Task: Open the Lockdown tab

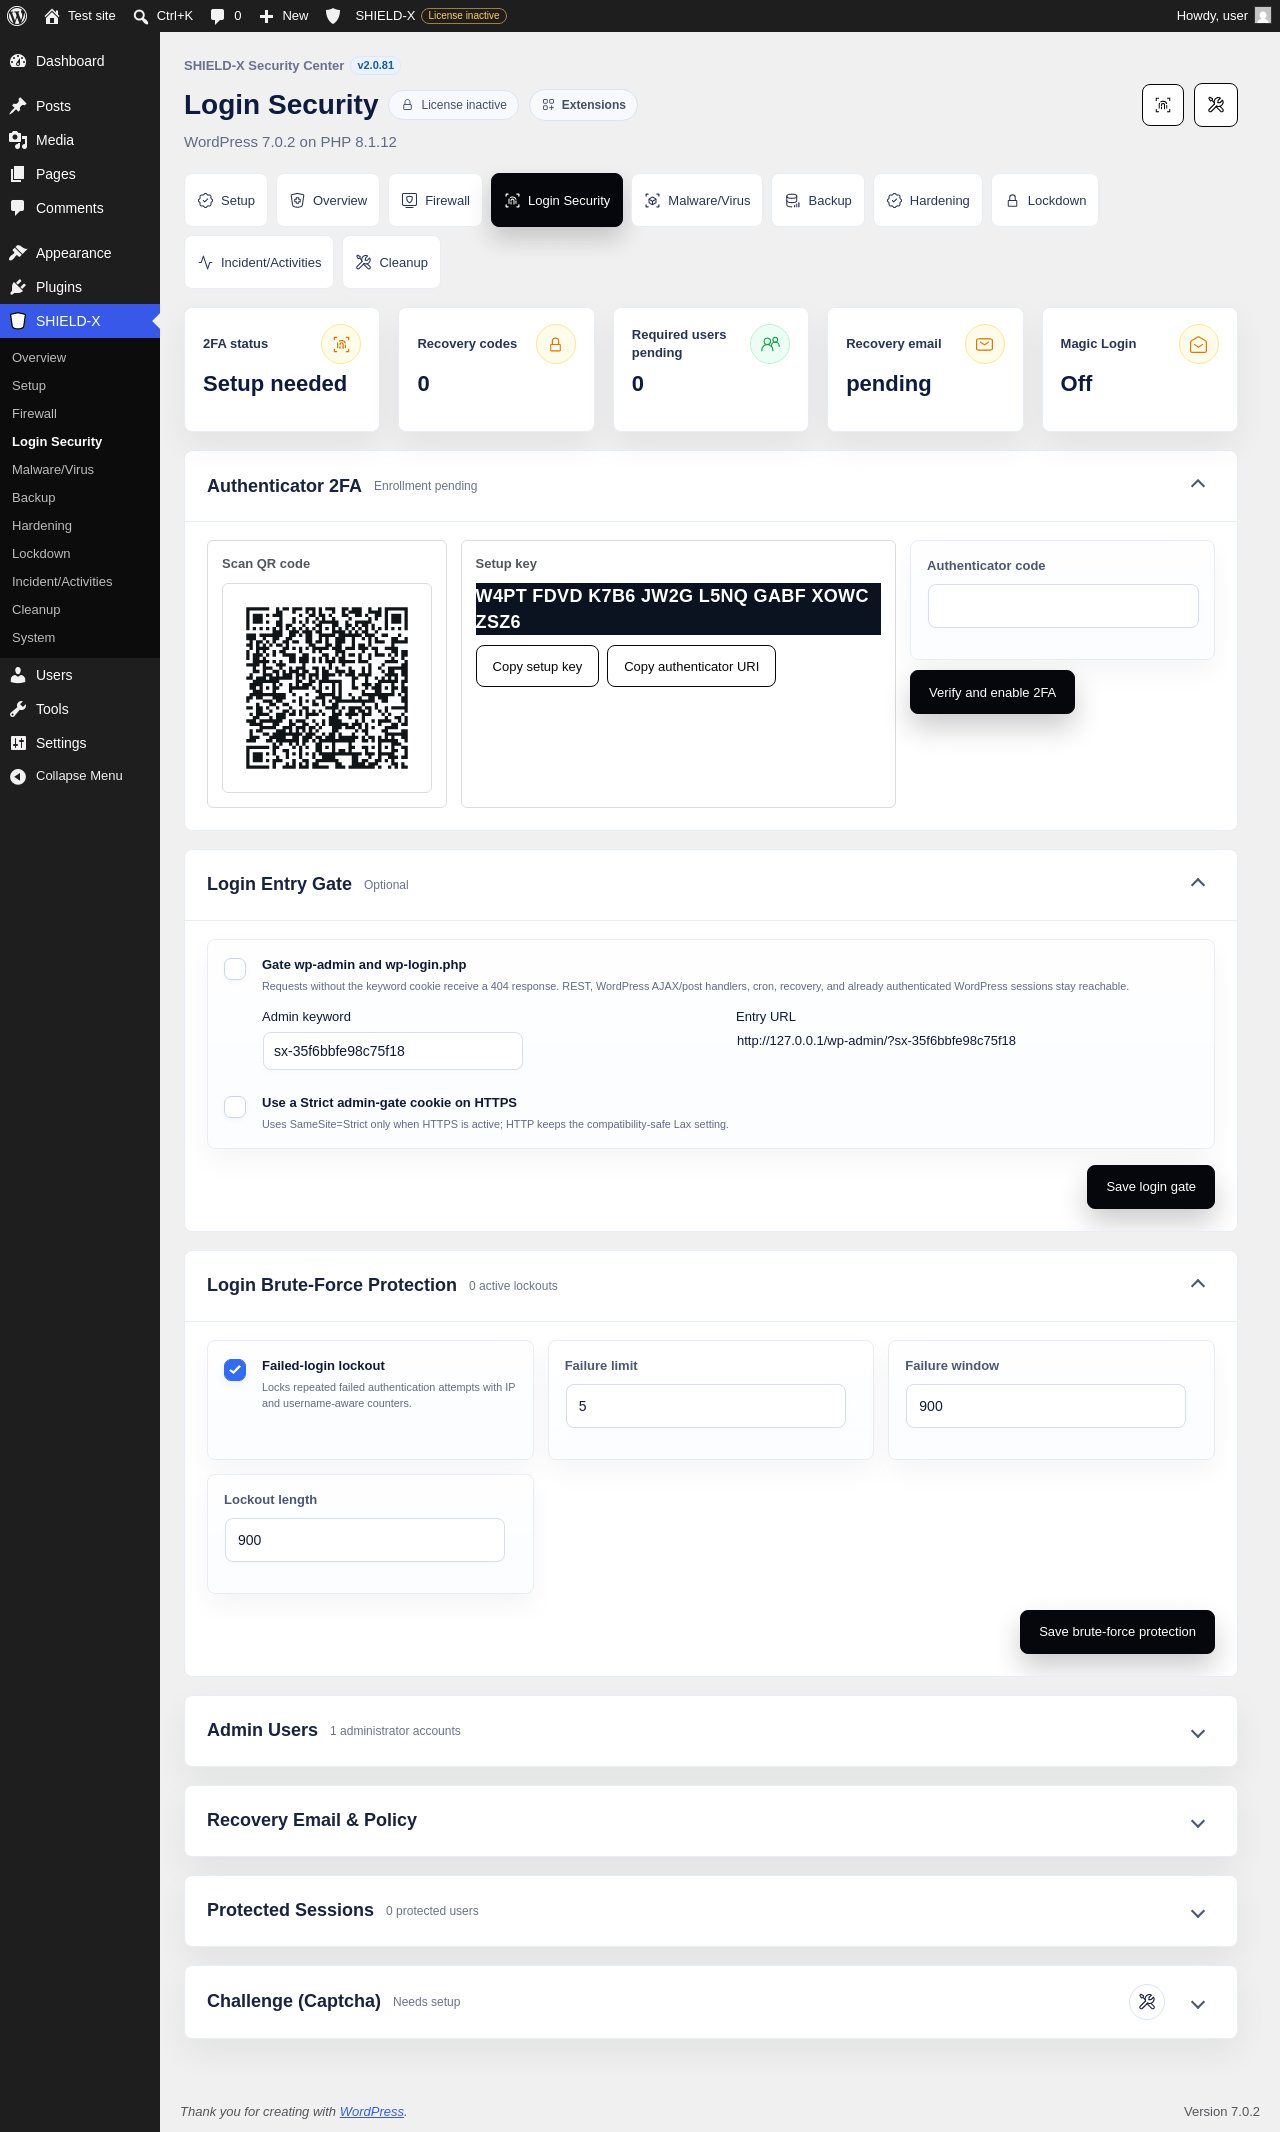Action: [1045, 200]
